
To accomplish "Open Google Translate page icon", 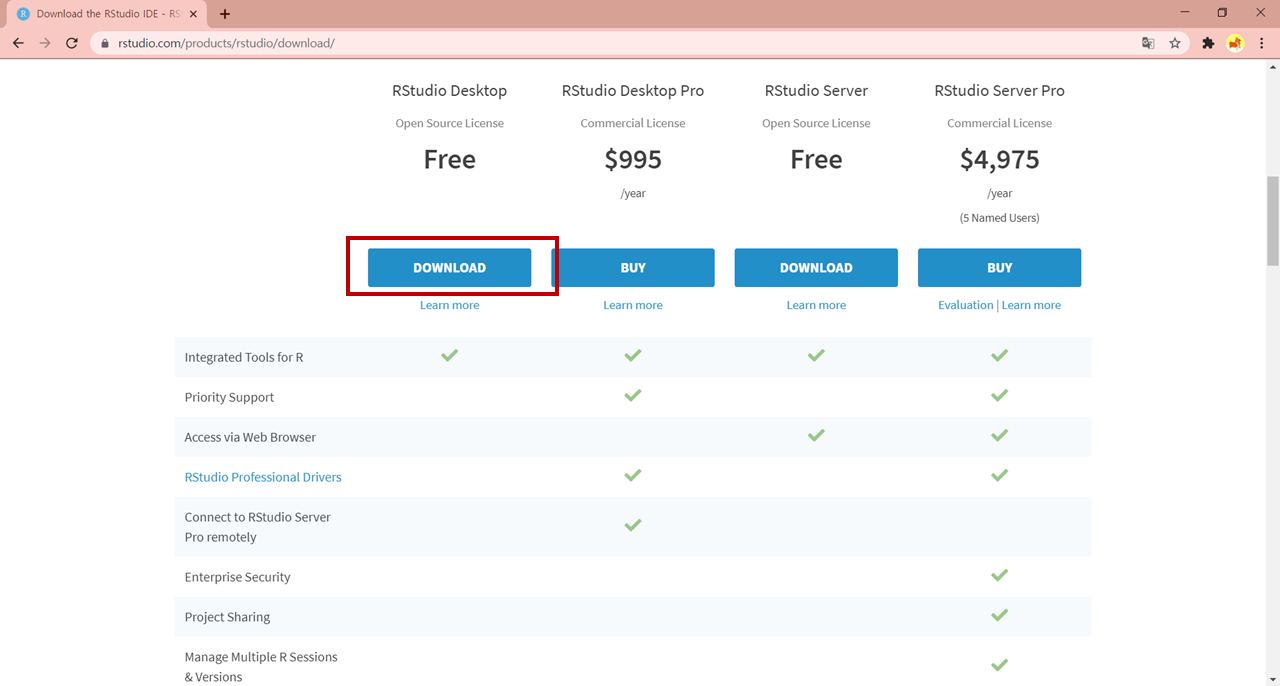I will point(1148,43).
